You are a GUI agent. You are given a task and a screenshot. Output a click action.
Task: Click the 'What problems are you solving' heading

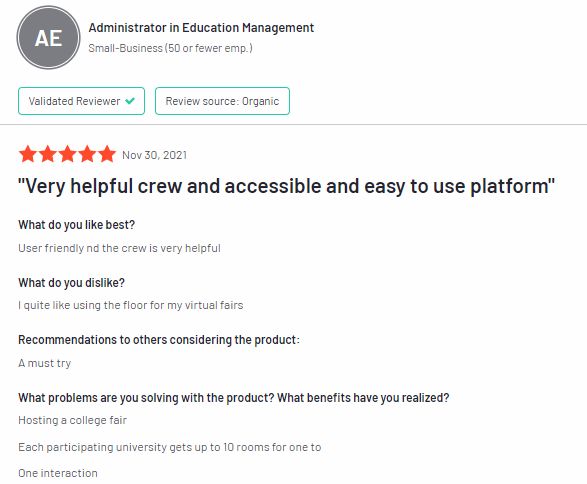click(x=234, y=398)
